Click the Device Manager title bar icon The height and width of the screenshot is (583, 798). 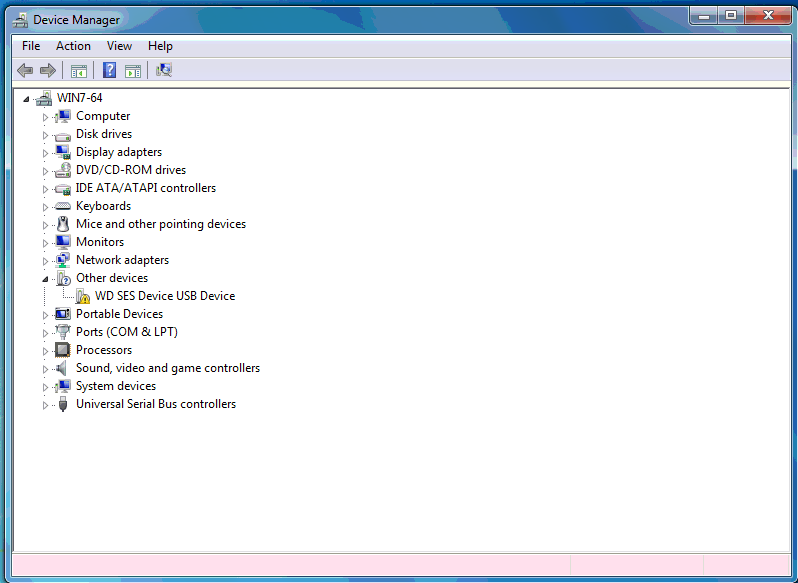[x=20, y=20]
